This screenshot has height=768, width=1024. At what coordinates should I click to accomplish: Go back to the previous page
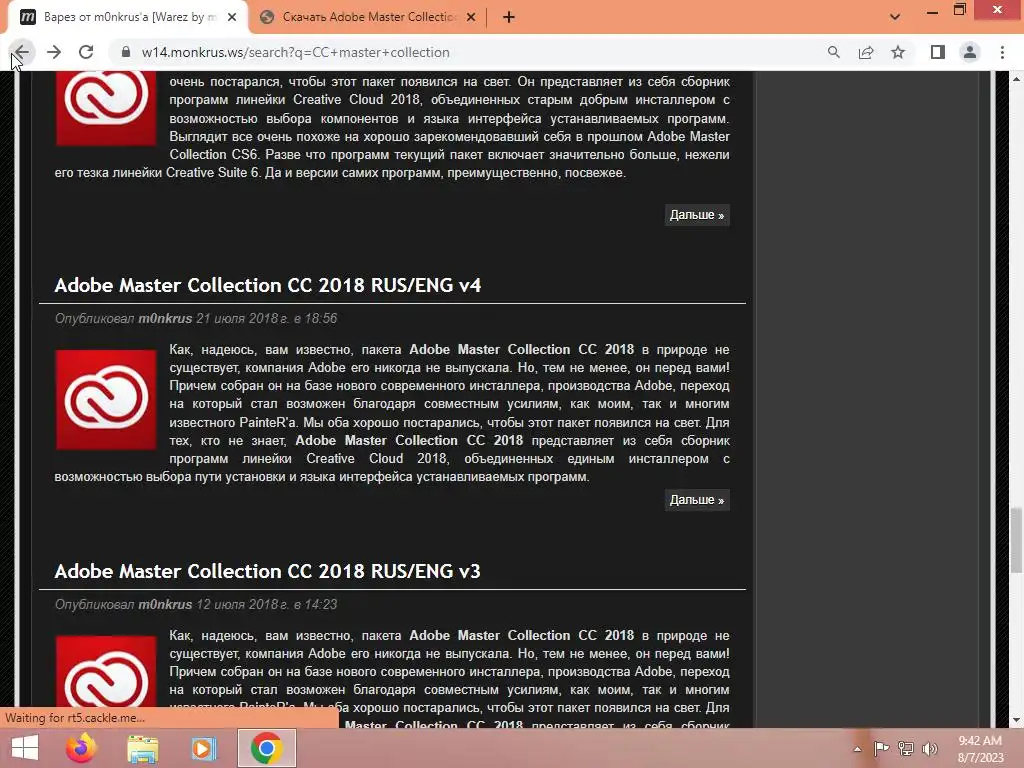[22, 52]
